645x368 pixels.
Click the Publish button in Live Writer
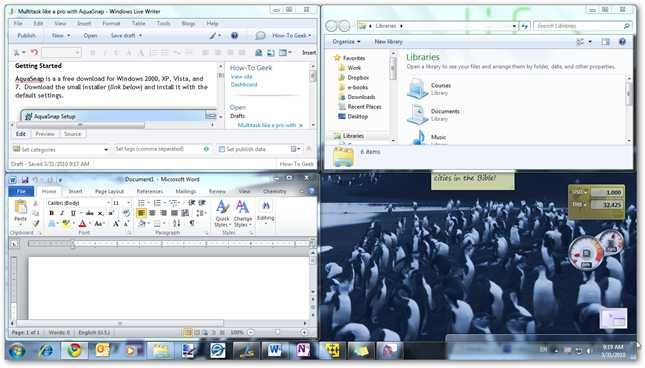(27, 36)
